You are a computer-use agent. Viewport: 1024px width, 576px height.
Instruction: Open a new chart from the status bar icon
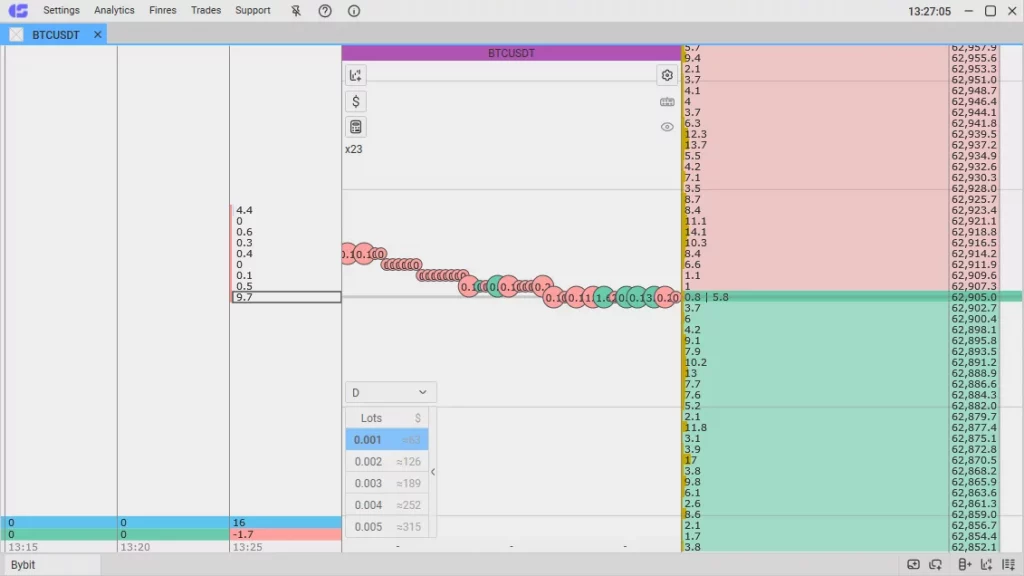(987, 565)
